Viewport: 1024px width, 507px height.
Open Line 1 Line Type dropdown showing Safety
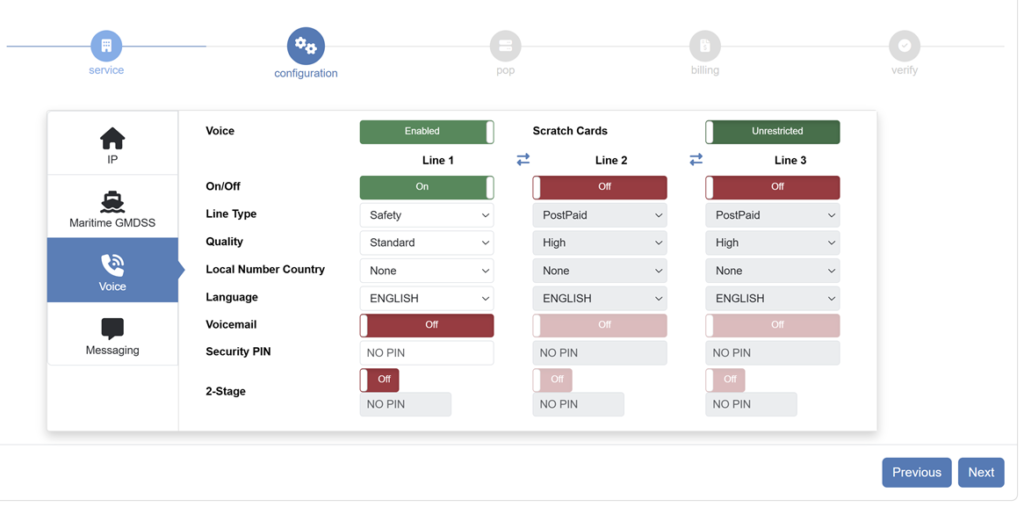point(426,215)
